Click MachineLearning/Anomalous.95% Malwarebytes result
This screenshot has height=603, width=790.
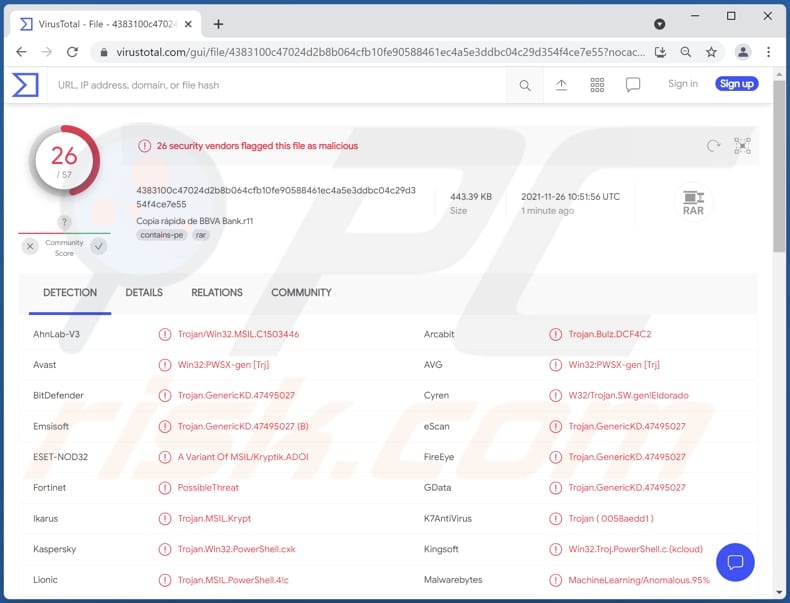[x=639, y=580]
